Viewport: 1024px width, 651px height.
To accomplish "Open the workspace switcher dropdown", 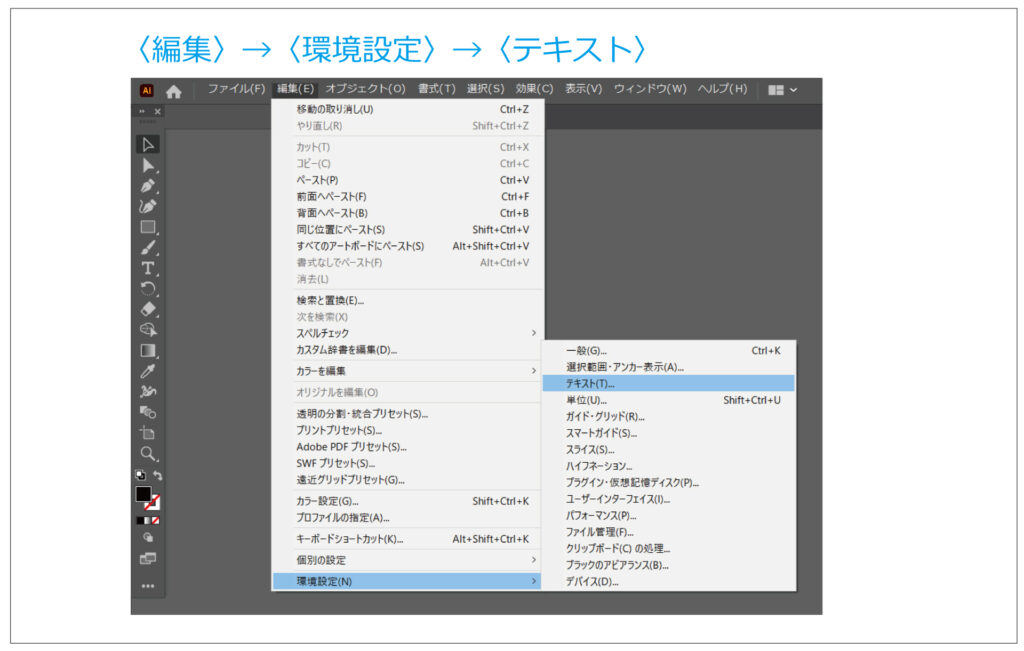I will (782, 90).
